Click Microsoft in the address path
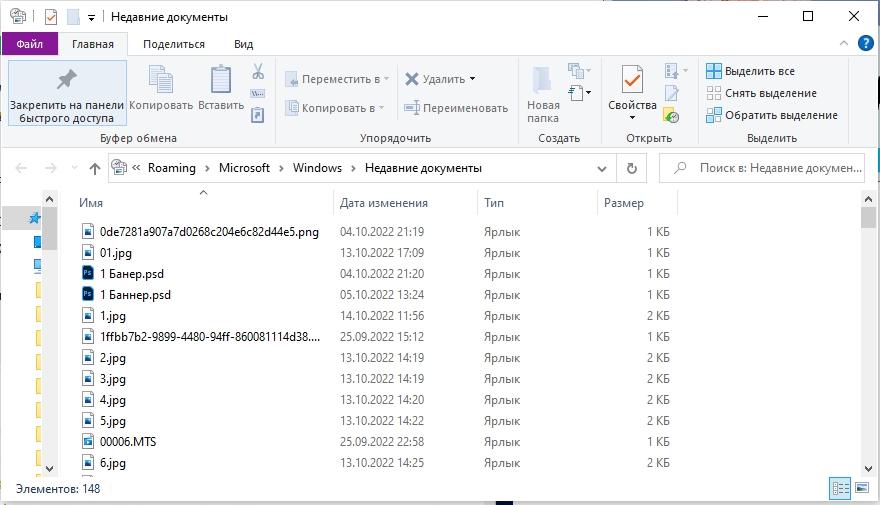Viewport: 880px width, 505px height. point(244,168)
